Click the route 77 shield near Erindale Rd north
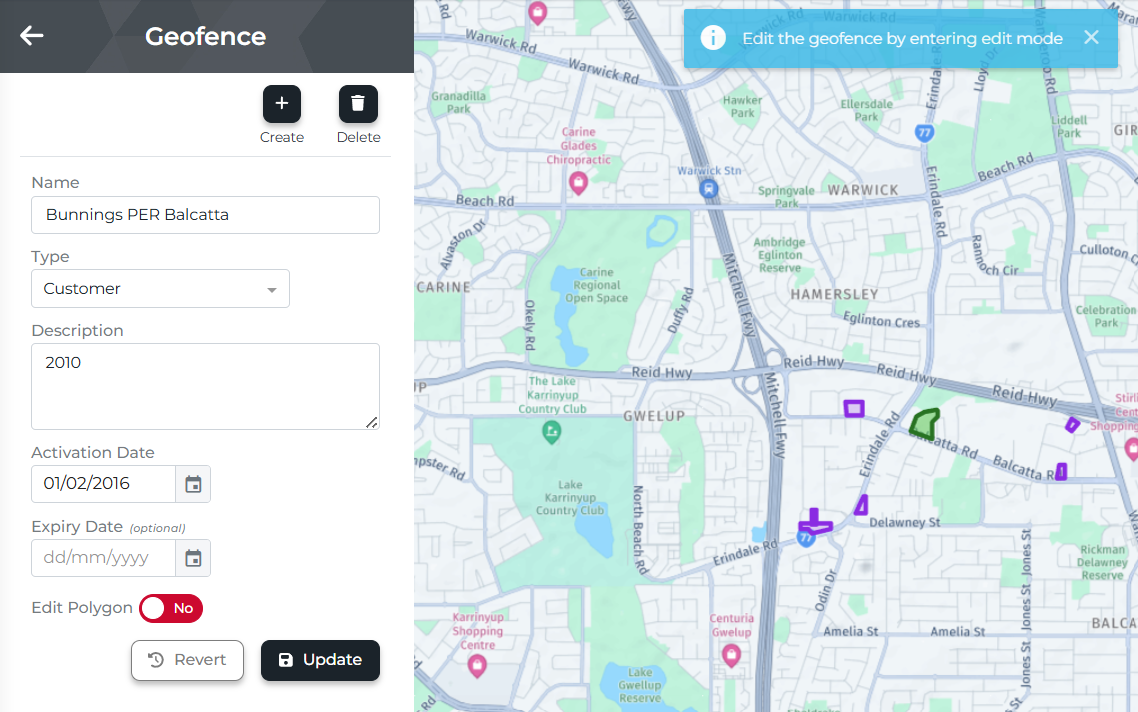Viewport: 1138px width, 712px height. tap(924, 133)
